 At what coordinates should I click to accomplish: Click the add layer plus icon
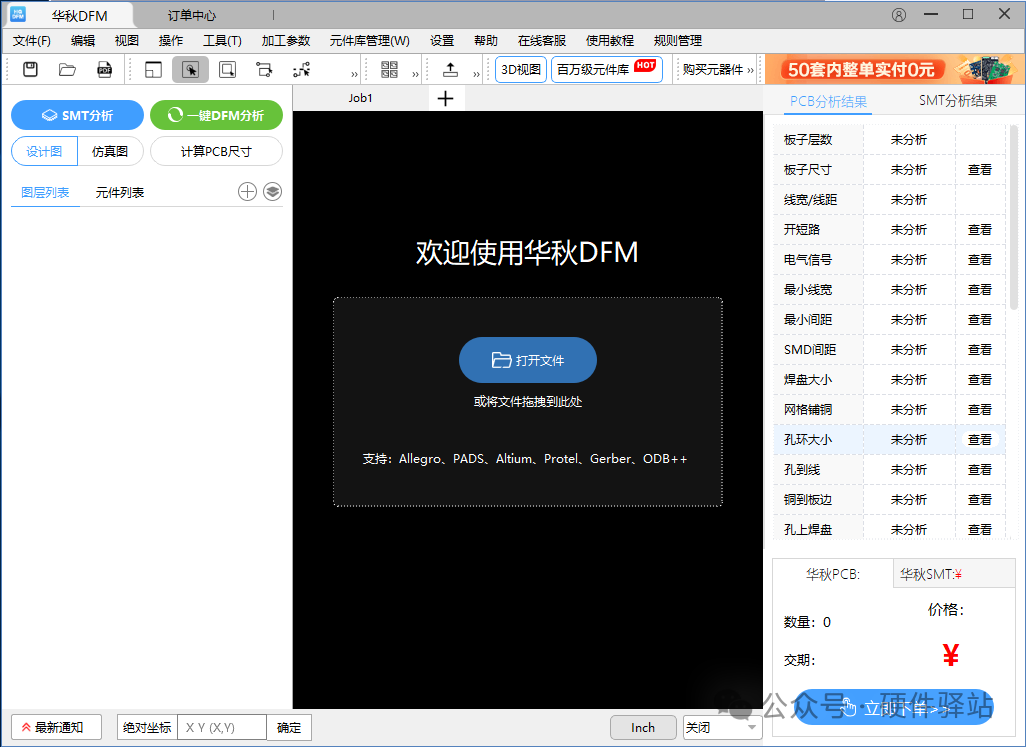pos(247,192)
